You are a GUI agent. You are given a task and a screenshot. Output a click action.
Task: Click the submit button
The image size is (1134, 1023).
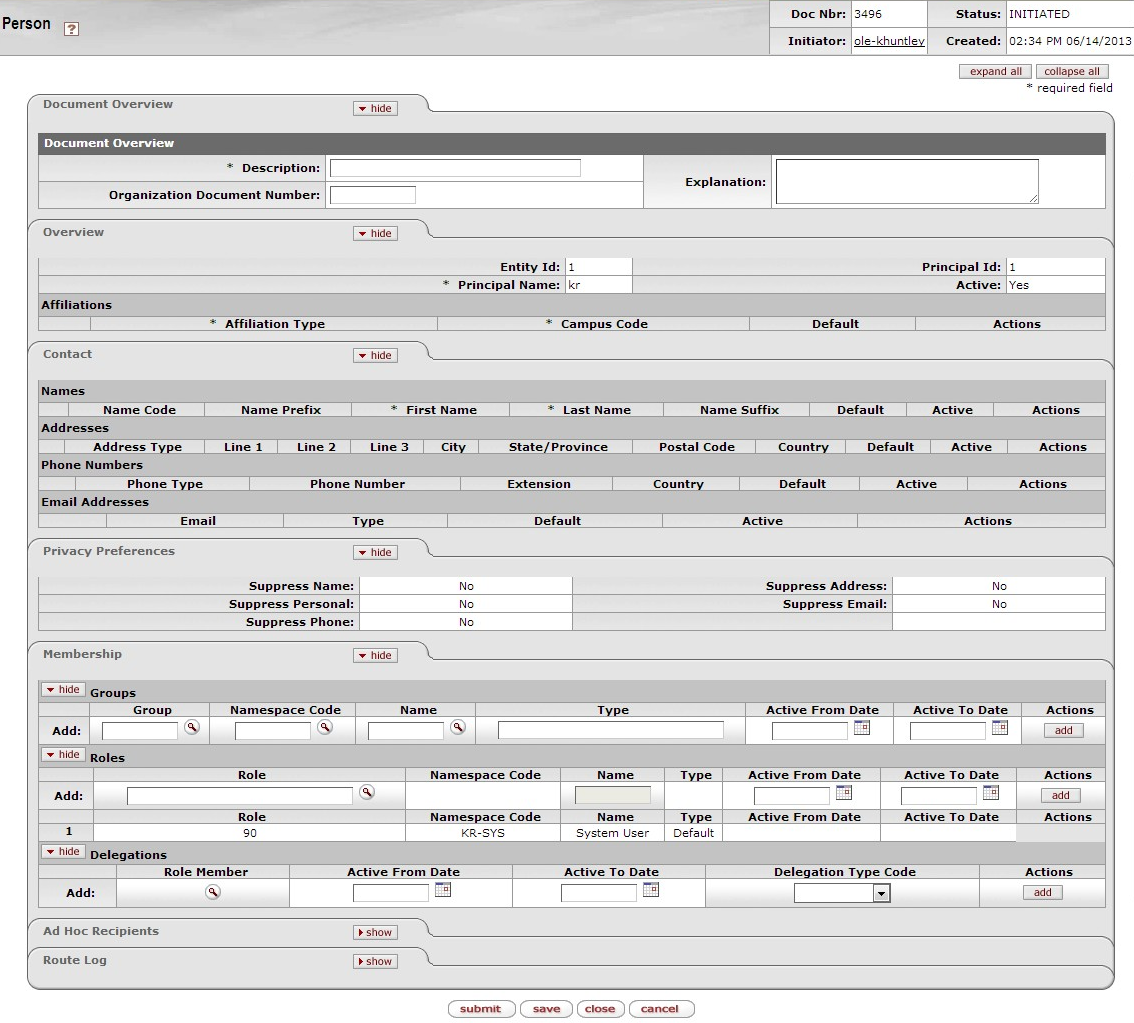[x=481, y=1009]
